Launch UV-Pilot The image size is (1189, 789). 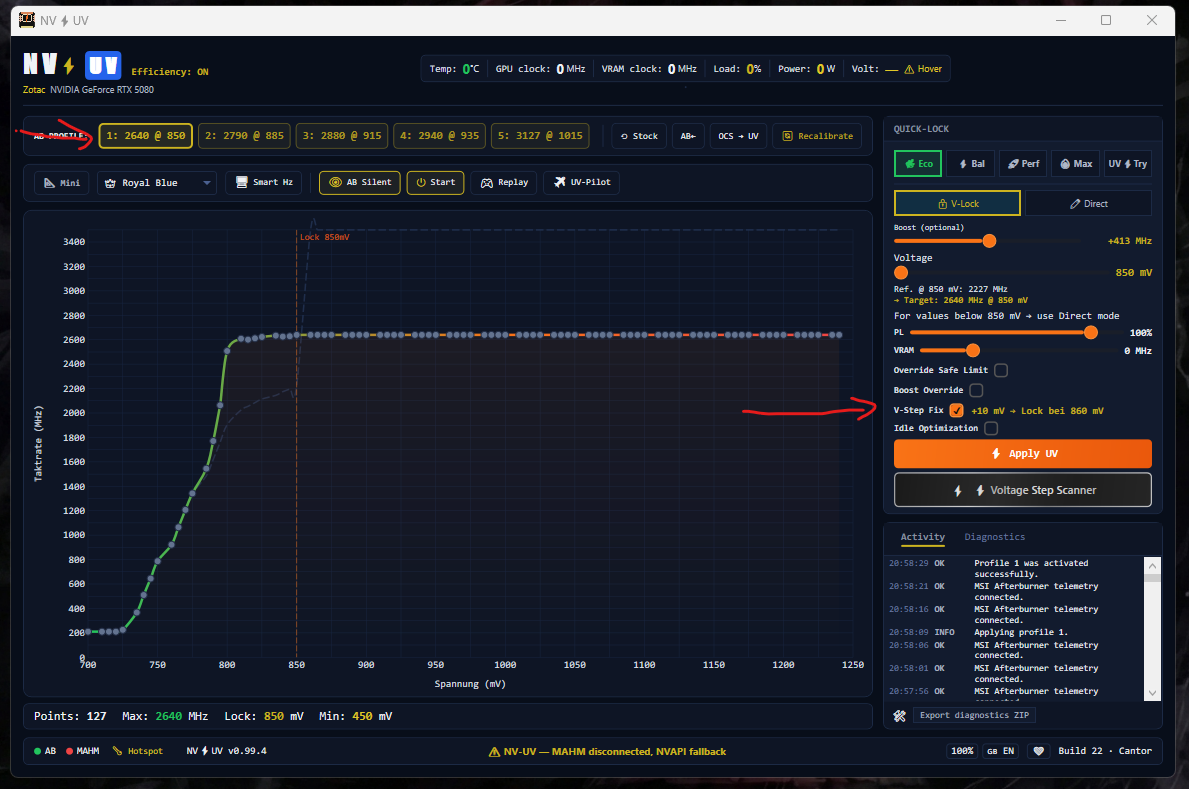[x=582, y=182]
